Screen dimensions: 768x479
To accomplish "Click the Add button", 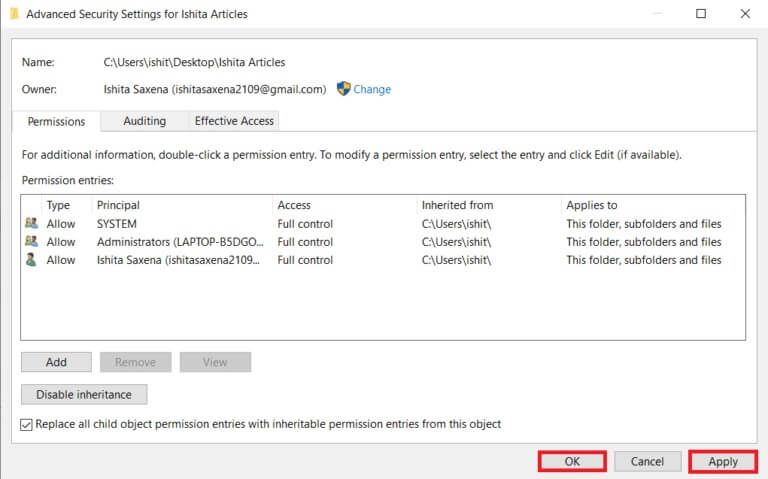I will coord(56,362).
